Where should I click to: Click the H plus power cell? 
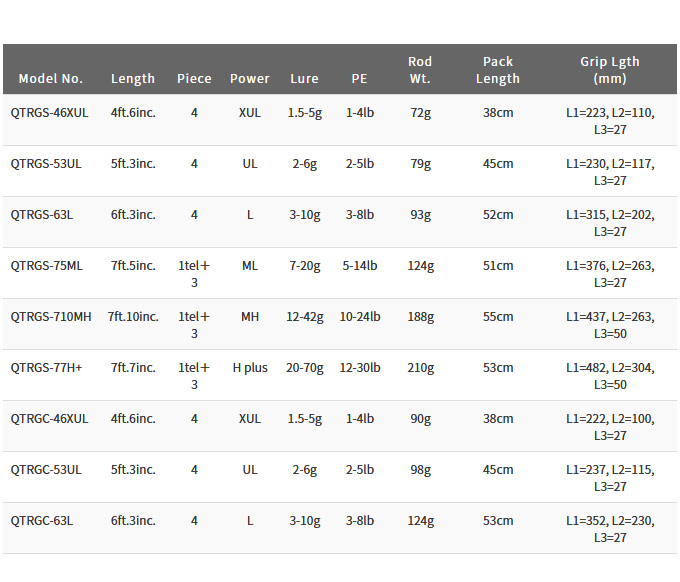(250, 368)
